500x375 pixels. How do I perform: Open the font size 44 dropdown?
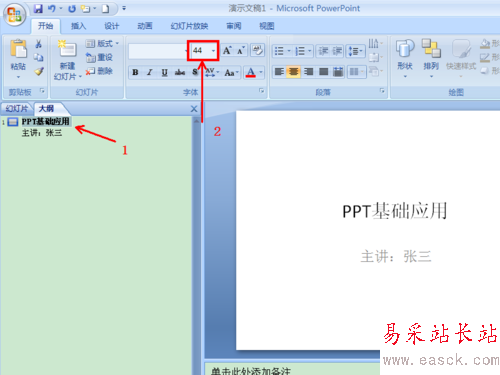coord(213,51)
